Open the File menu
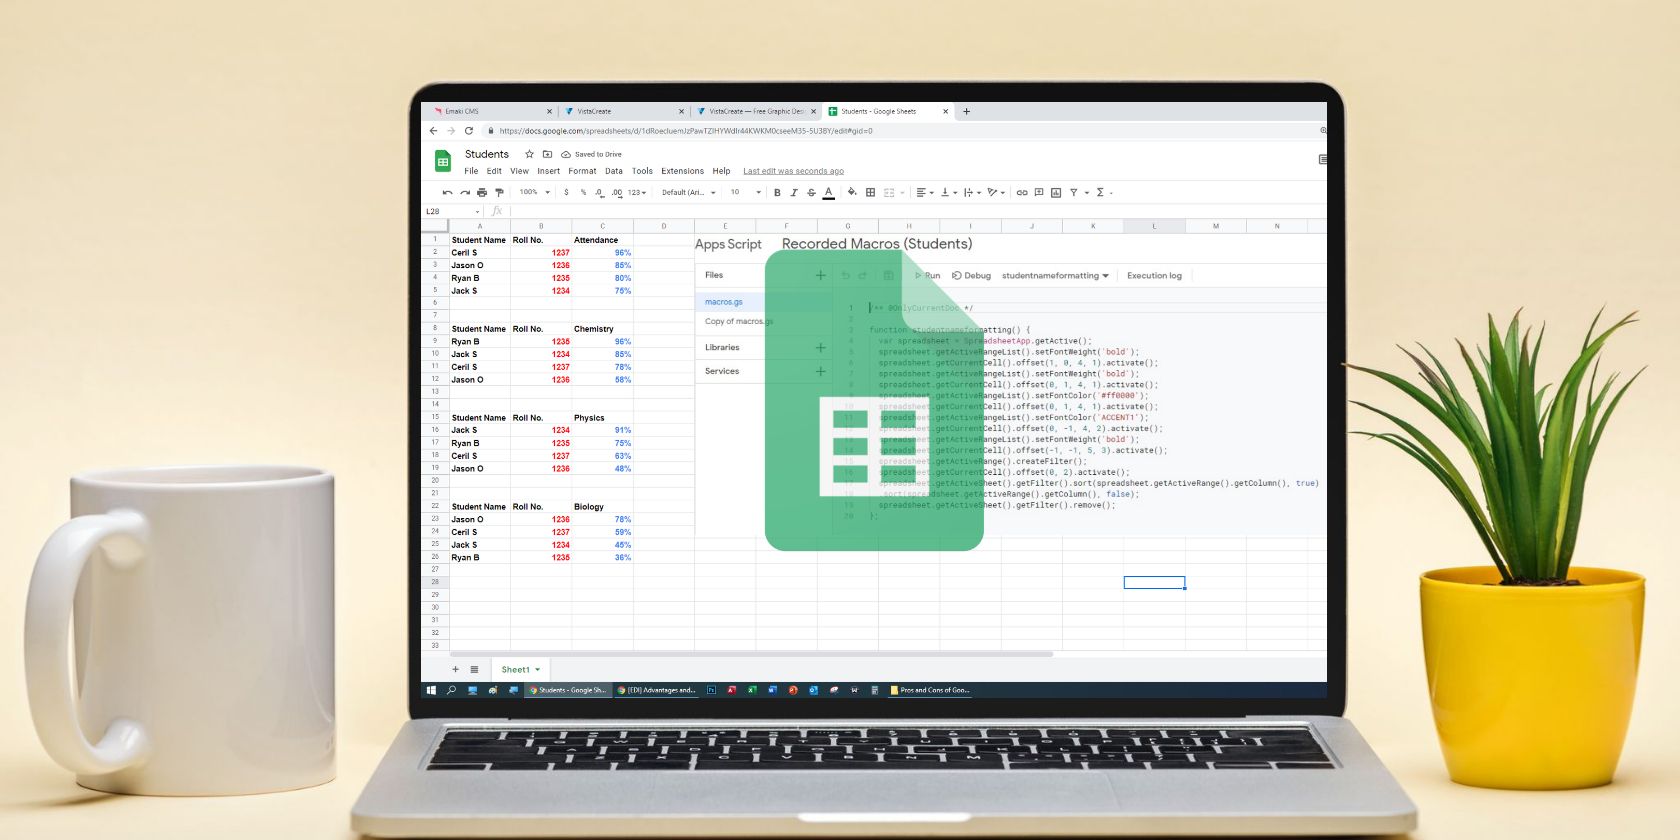This screenshot has height=840, width=1680. point(471,171)
